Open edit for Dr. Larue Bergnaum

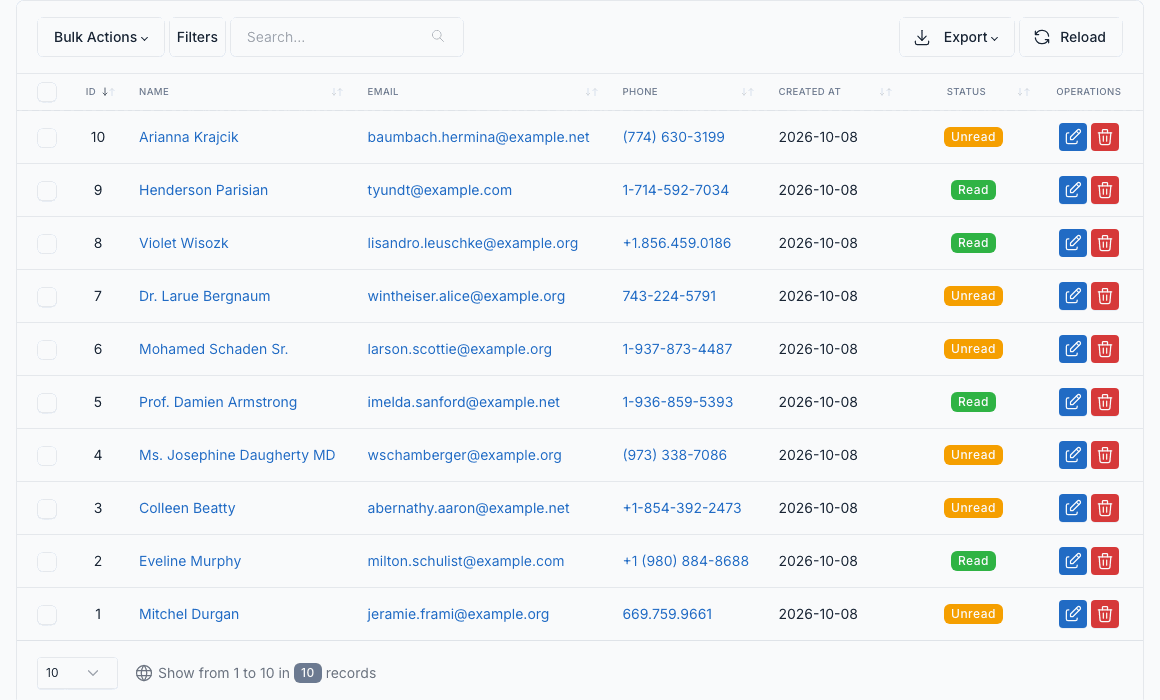(x=1073, y=296)
